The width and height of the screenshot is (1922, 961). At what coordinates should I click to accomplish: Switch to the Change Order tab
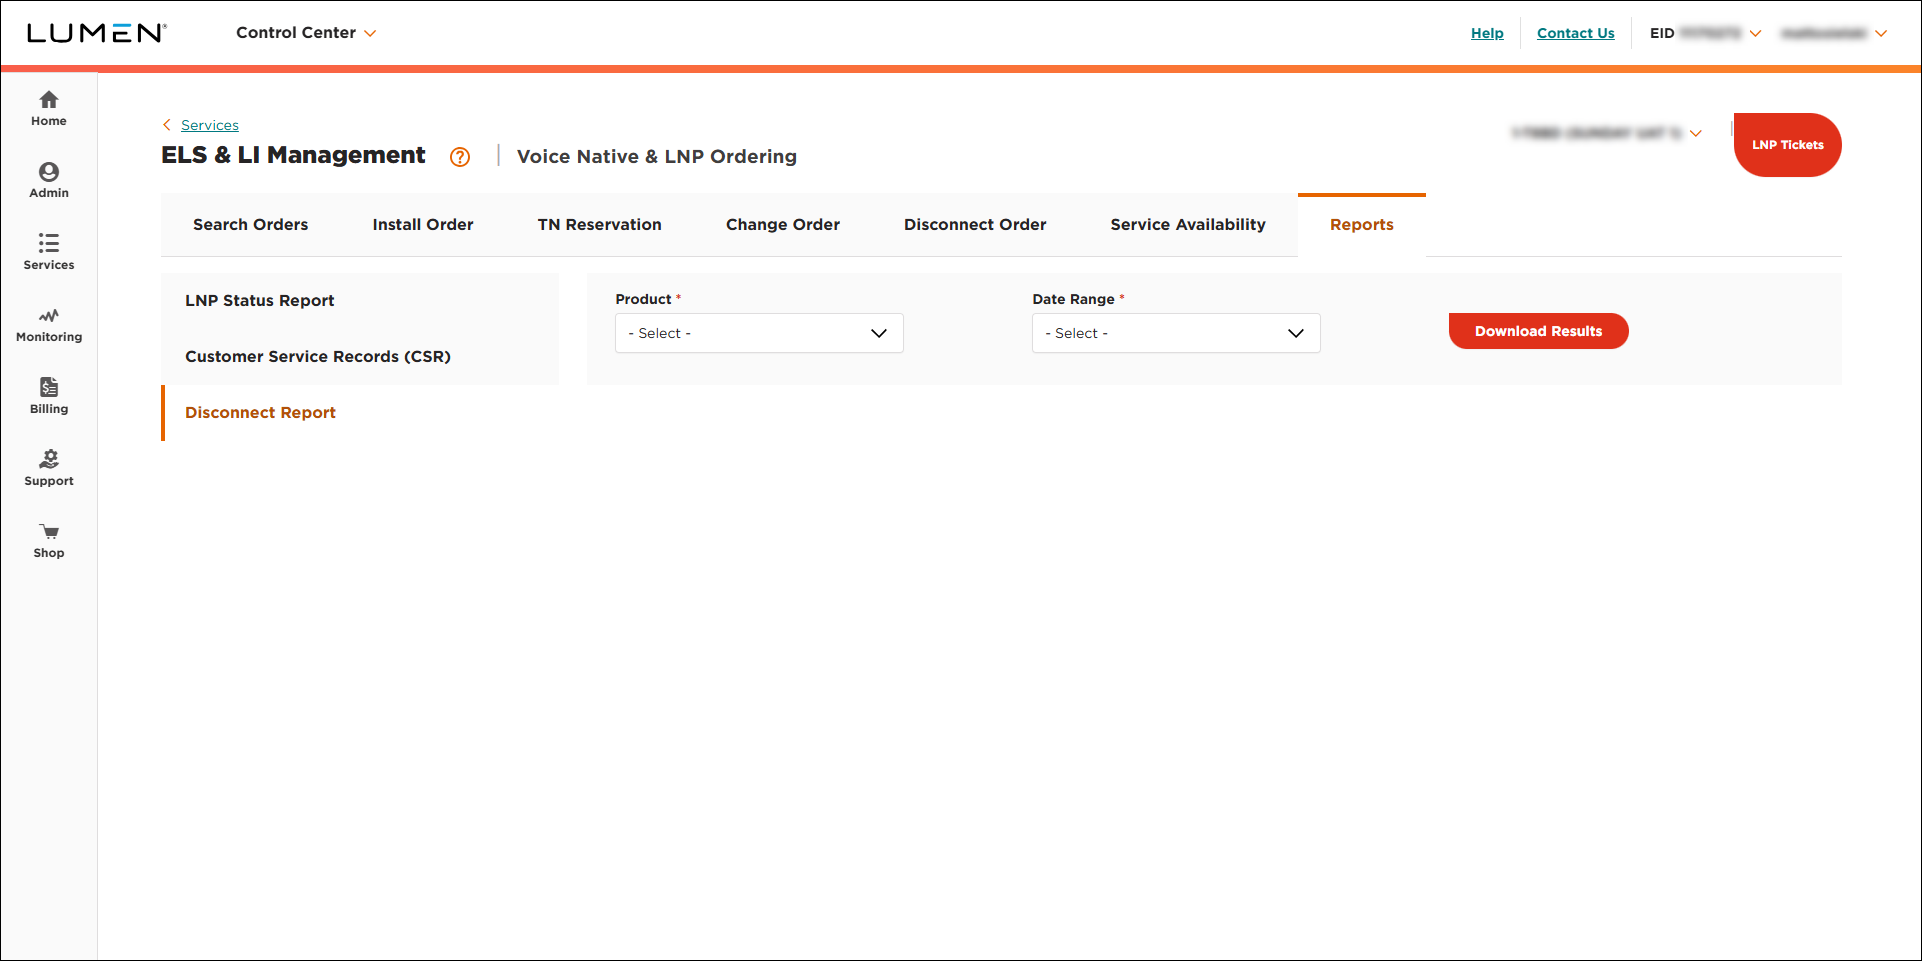(x=783, y=225)
